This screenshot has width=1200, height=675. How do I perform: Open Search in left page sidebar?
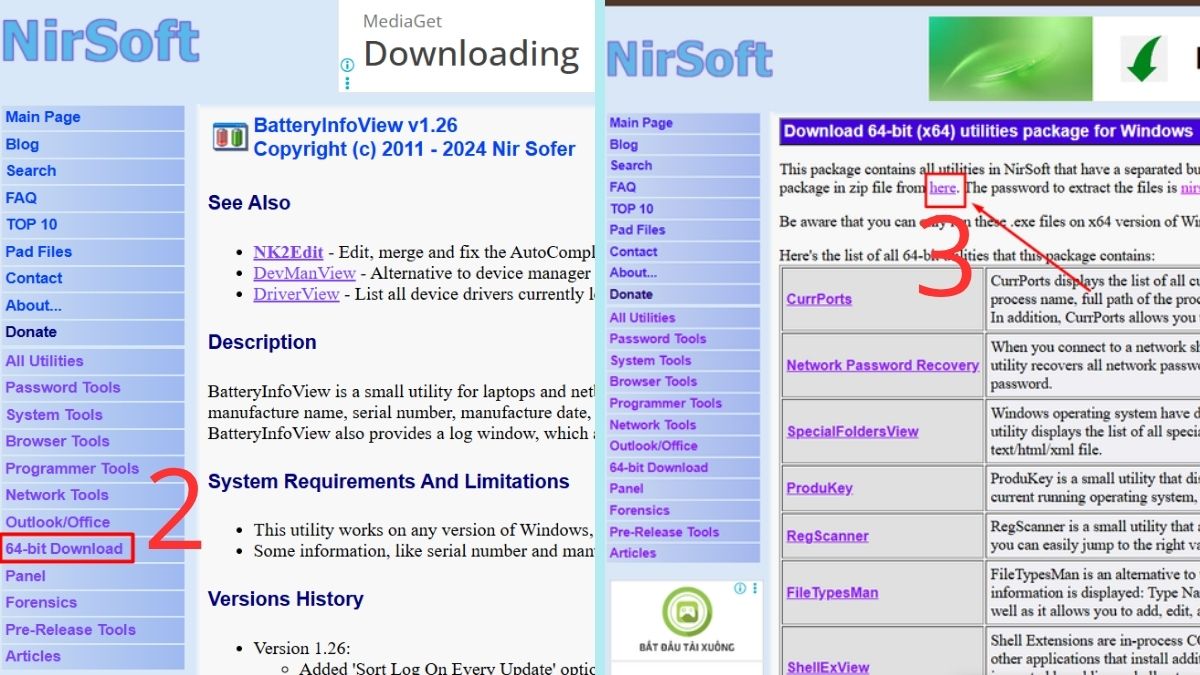coord(31,171)
